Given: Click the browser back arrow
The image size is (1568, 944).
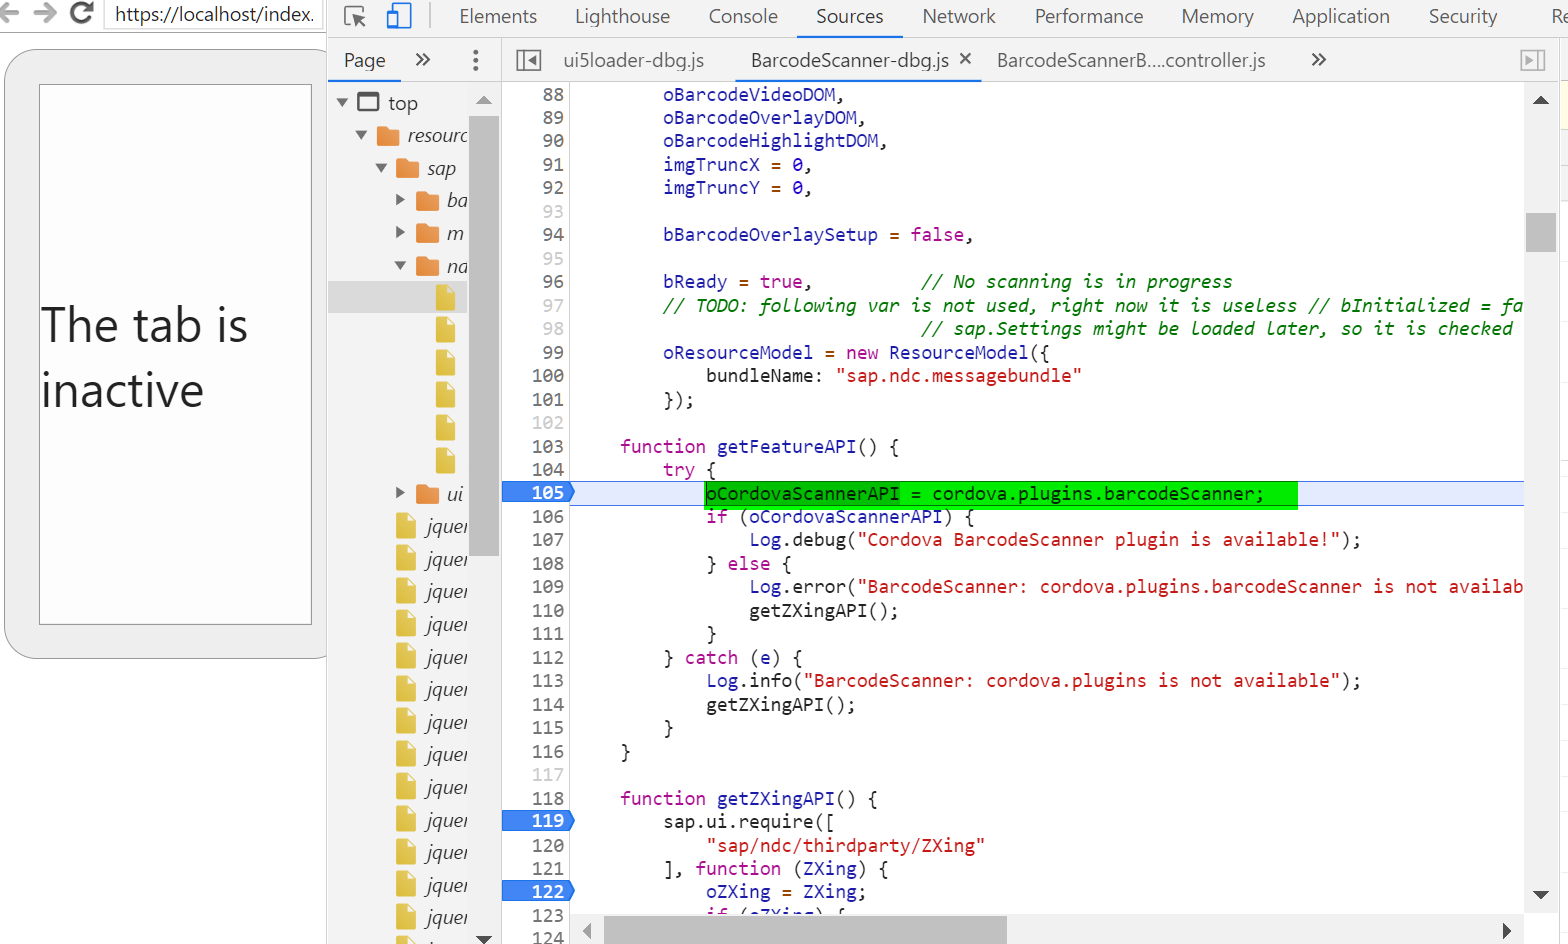Looking at the screenshot, I should click(x=8, y=13).
